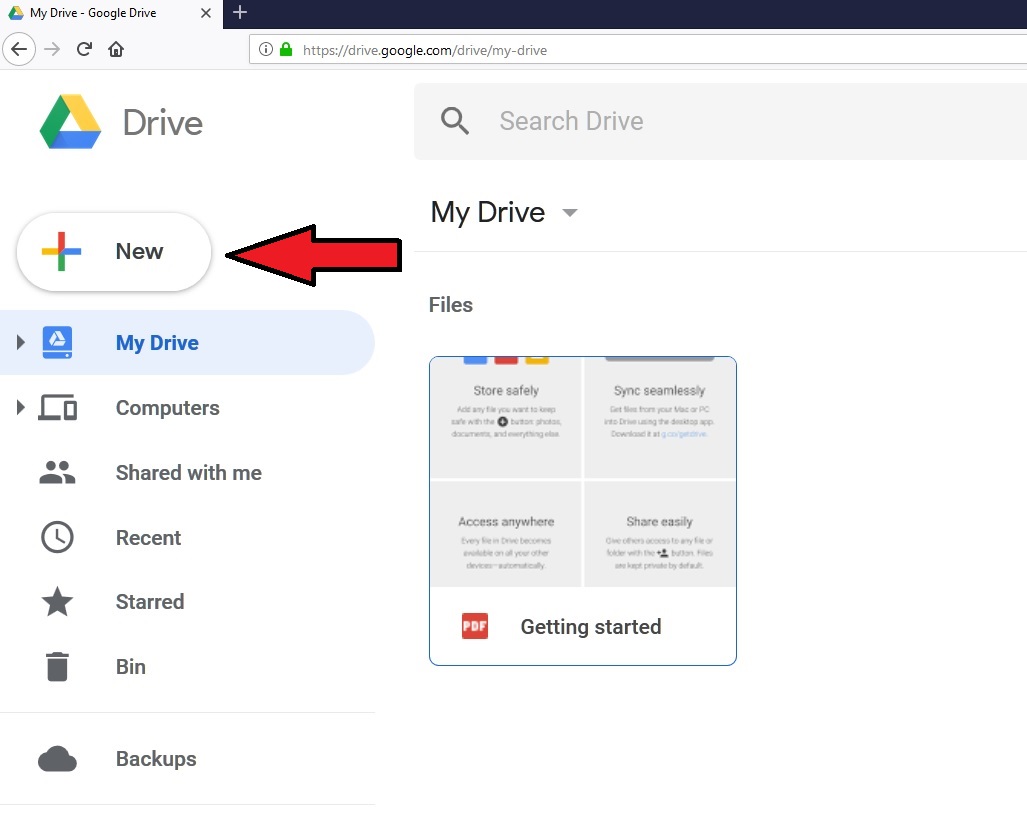Open the My Drive heading dropdown arrow

[x=569, y=213]
